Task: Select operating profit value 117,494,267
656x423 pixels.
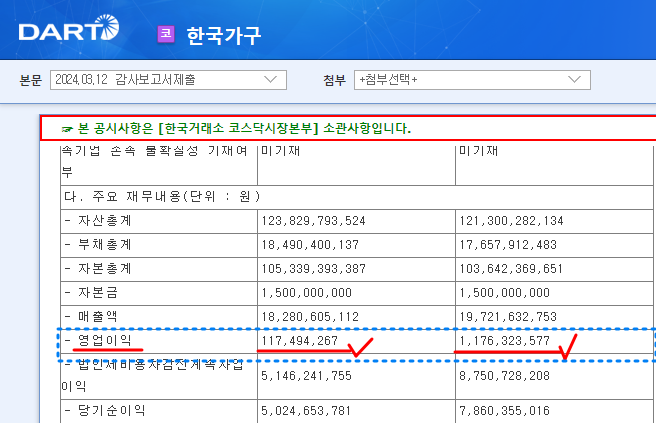Action: (300, 341)
